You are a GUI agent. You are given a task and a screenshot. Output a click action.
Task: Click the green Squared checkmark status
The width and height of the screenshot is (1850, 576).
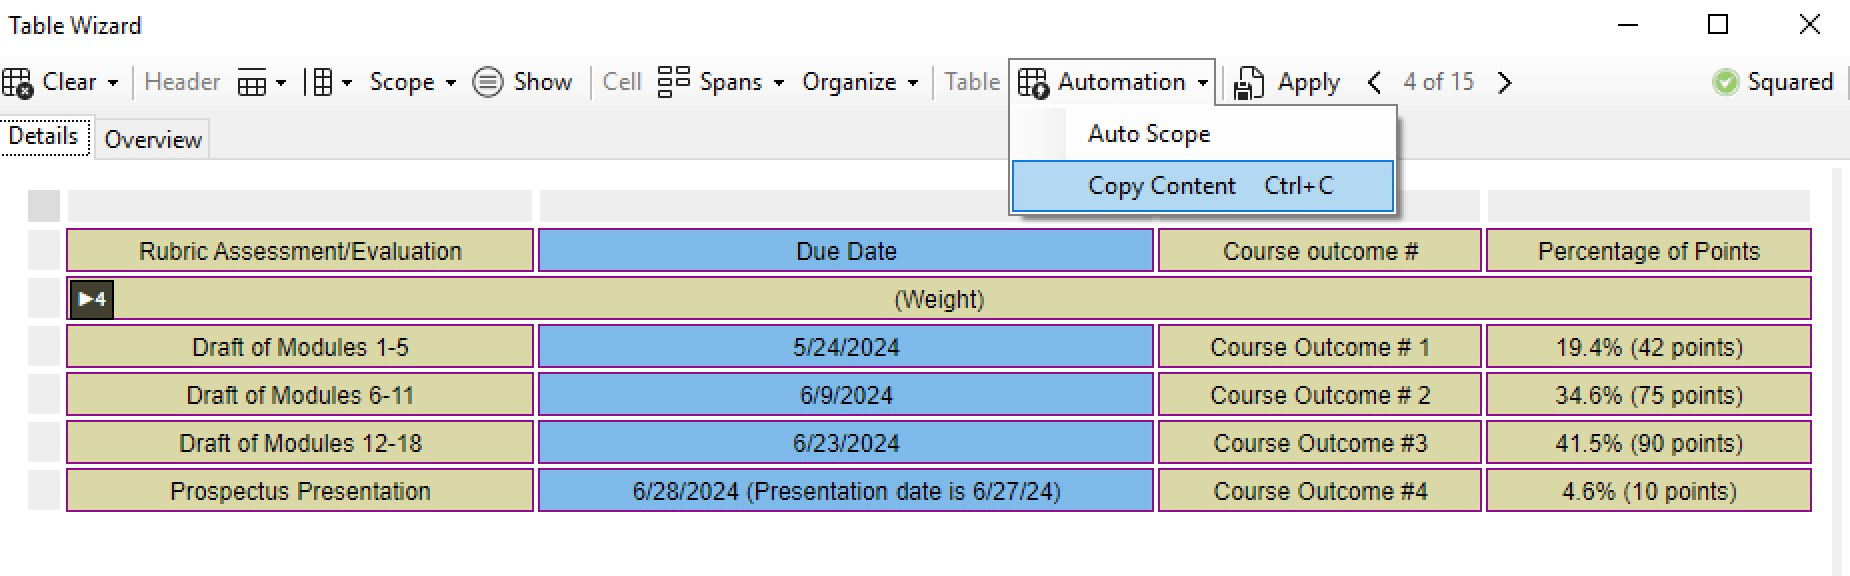[1725, 82]
